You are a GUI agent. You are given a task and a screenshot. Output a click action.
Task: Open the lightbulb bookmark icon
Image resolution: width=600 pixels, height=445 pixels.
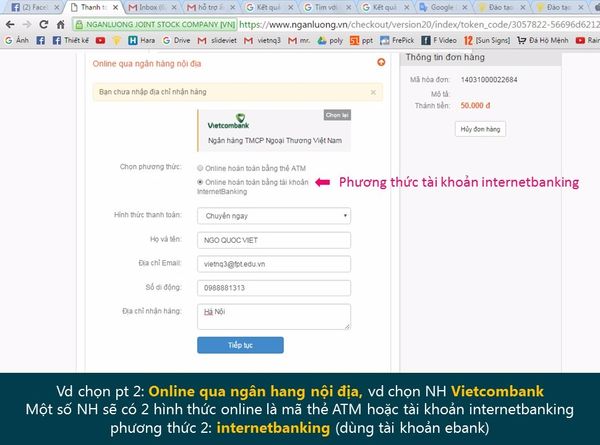pyautogui.click(x=117, y=40)
